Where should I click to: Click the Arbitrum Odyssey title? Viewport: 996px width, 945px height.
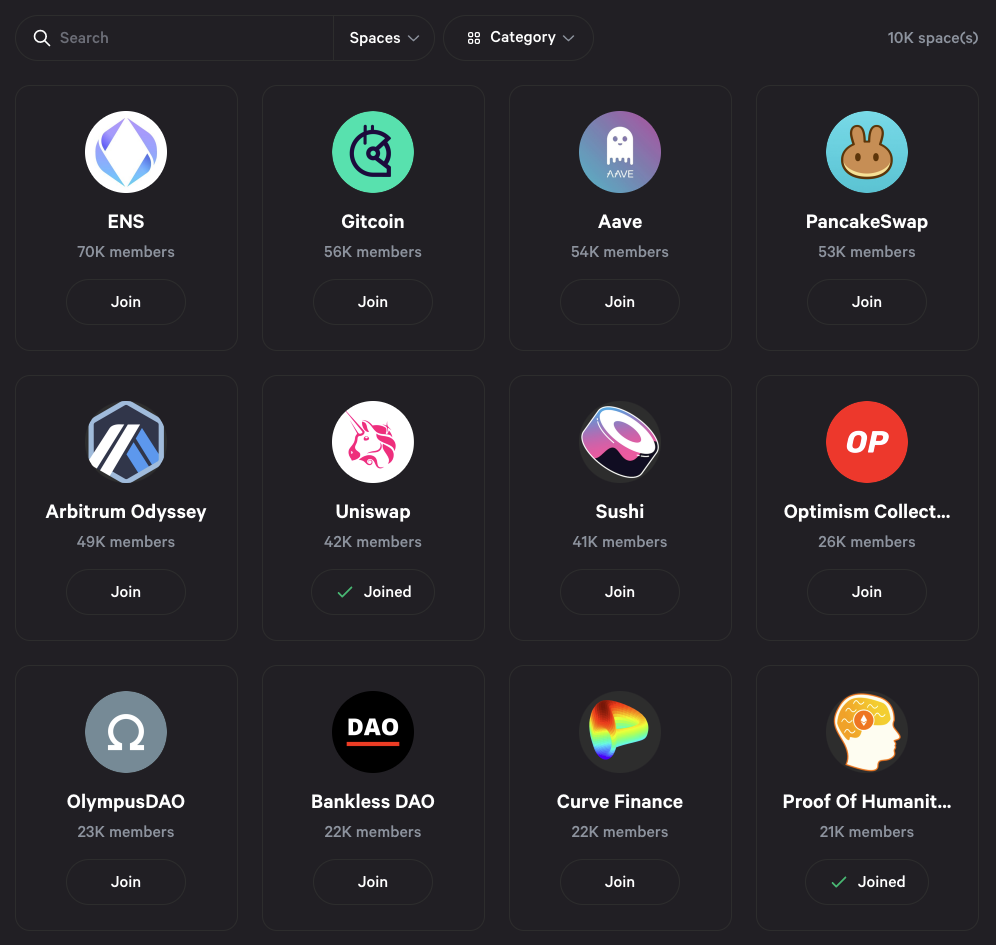[x=126, y=512]
